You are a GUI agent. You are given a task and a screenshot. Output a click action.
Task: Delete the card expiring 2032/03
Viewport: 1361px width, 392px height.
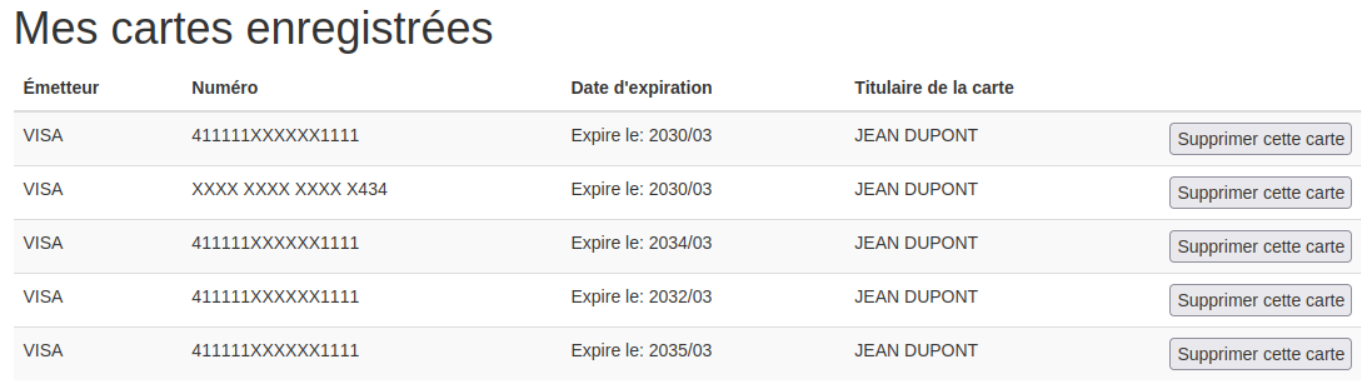tap(1261, 300)
